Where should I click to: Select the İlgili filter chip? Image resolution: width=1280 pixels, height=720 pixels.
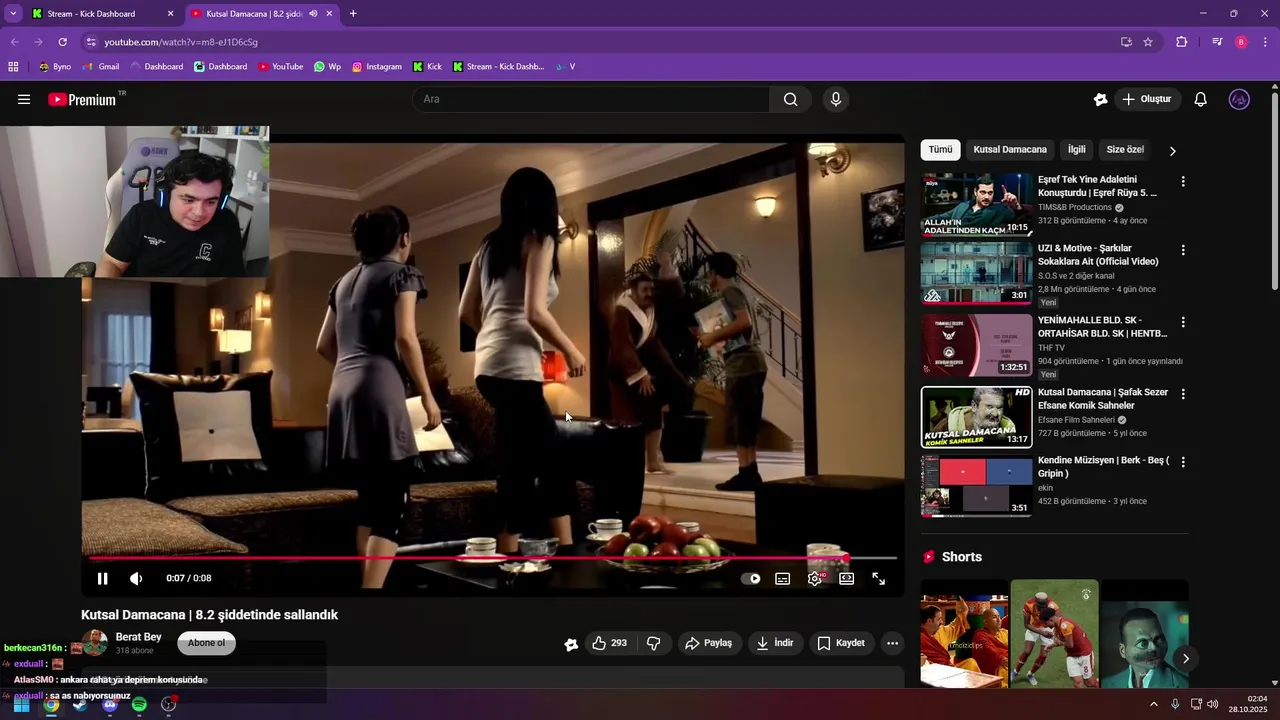pyautogui.click(x=1076, y=150)
